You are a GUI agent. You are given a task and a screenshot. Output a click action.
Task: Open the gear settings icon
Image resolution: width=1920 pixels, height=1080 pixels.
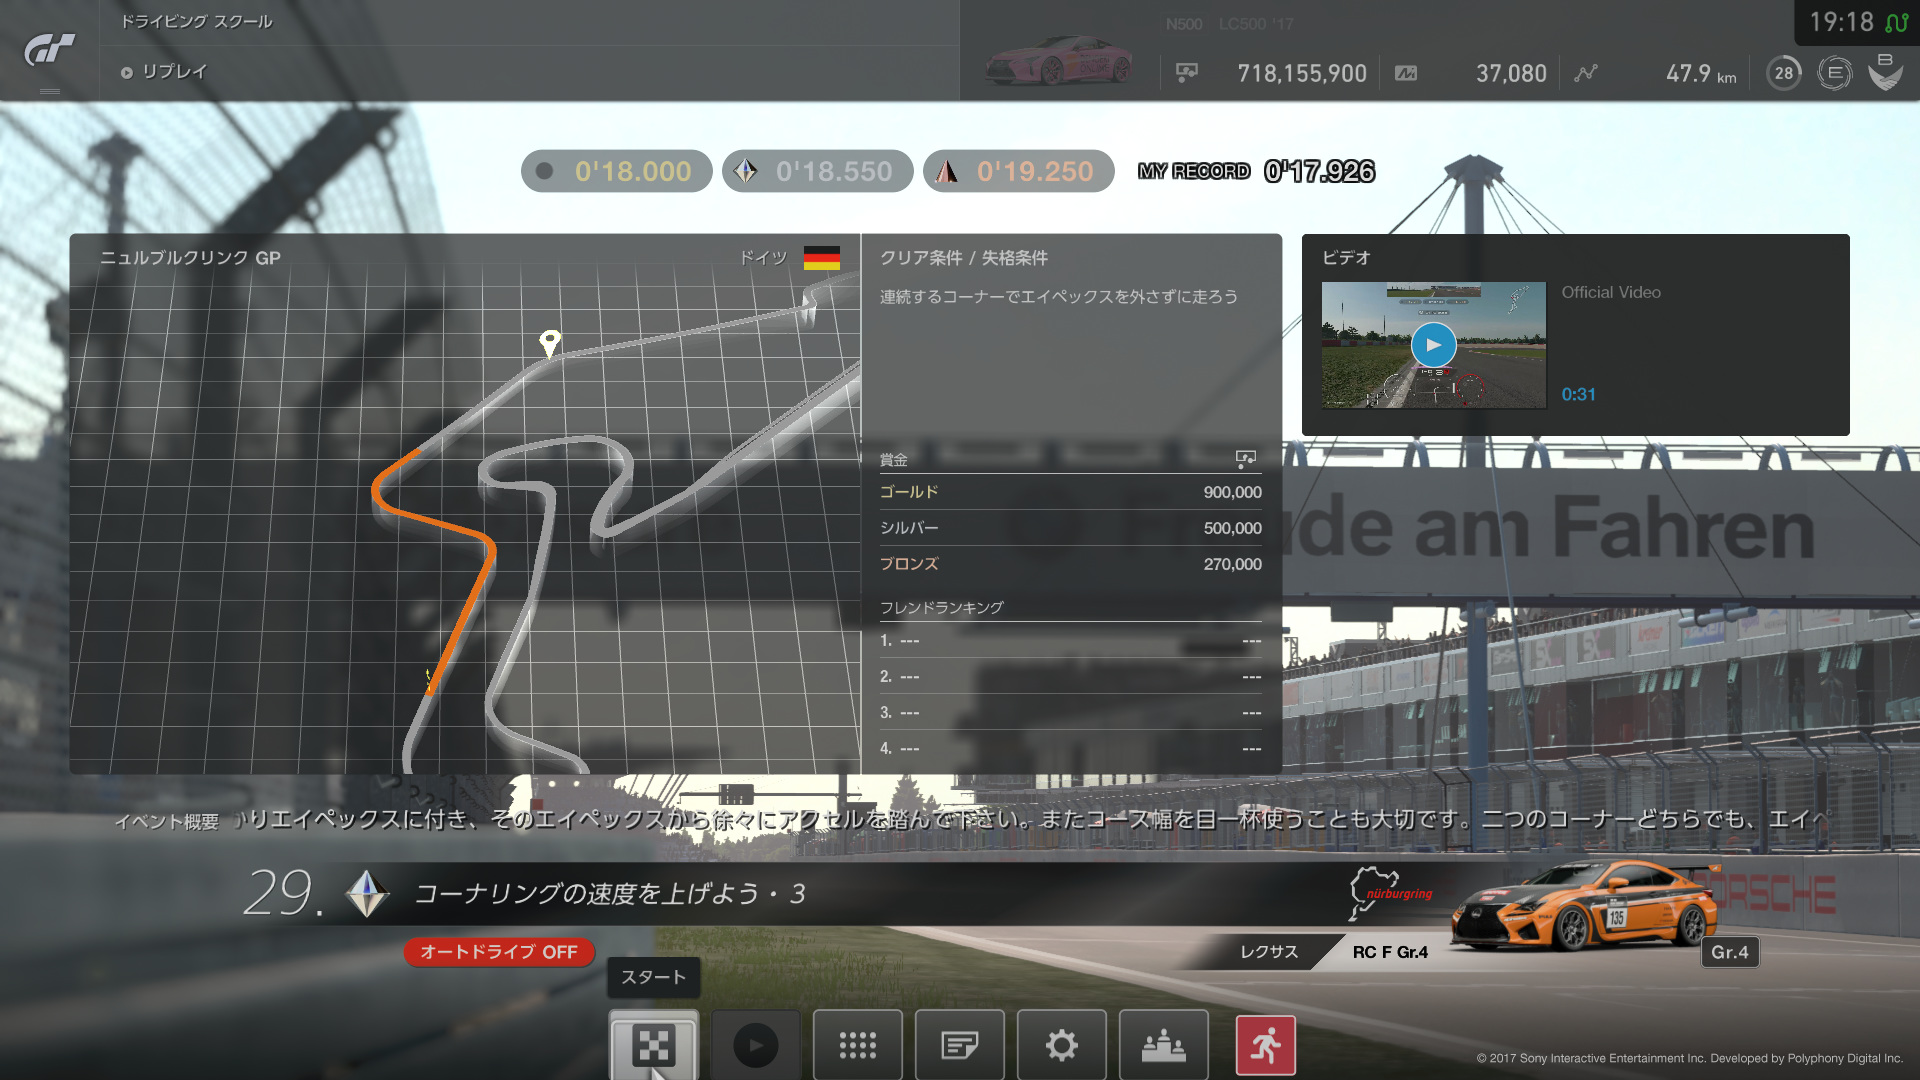1062,1046
